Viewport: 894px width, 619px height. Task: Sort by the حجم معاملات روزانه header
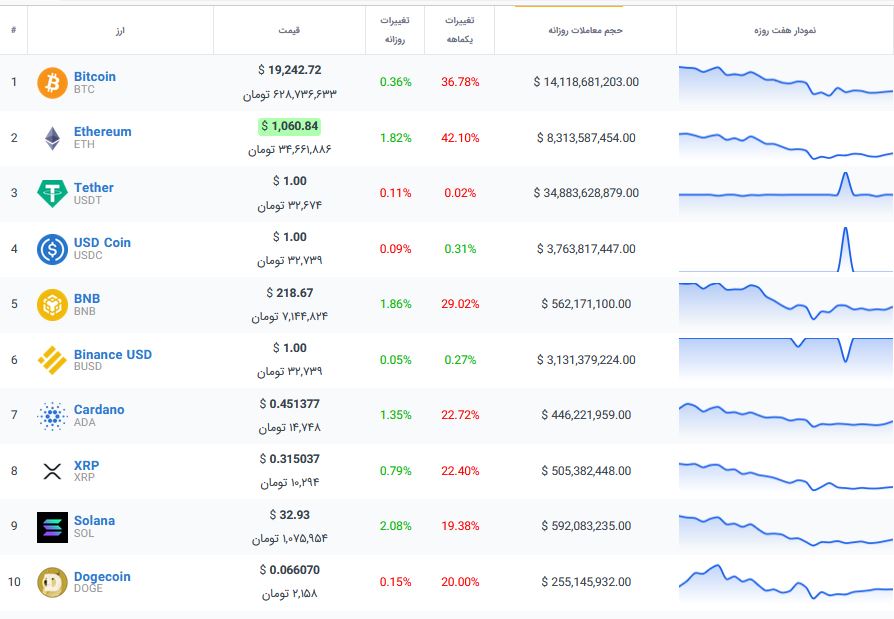[586, 30]
